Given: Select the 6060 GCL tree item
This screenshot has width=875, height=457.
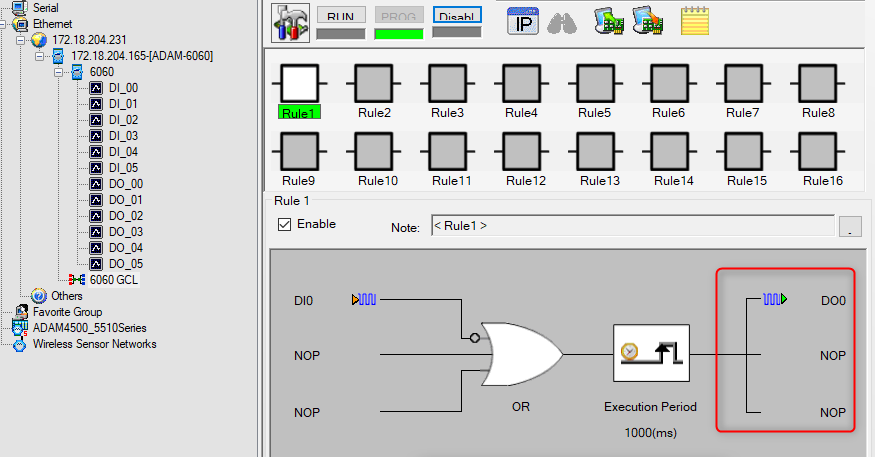Looking at the screenshot, I should [x=114, y=280].
